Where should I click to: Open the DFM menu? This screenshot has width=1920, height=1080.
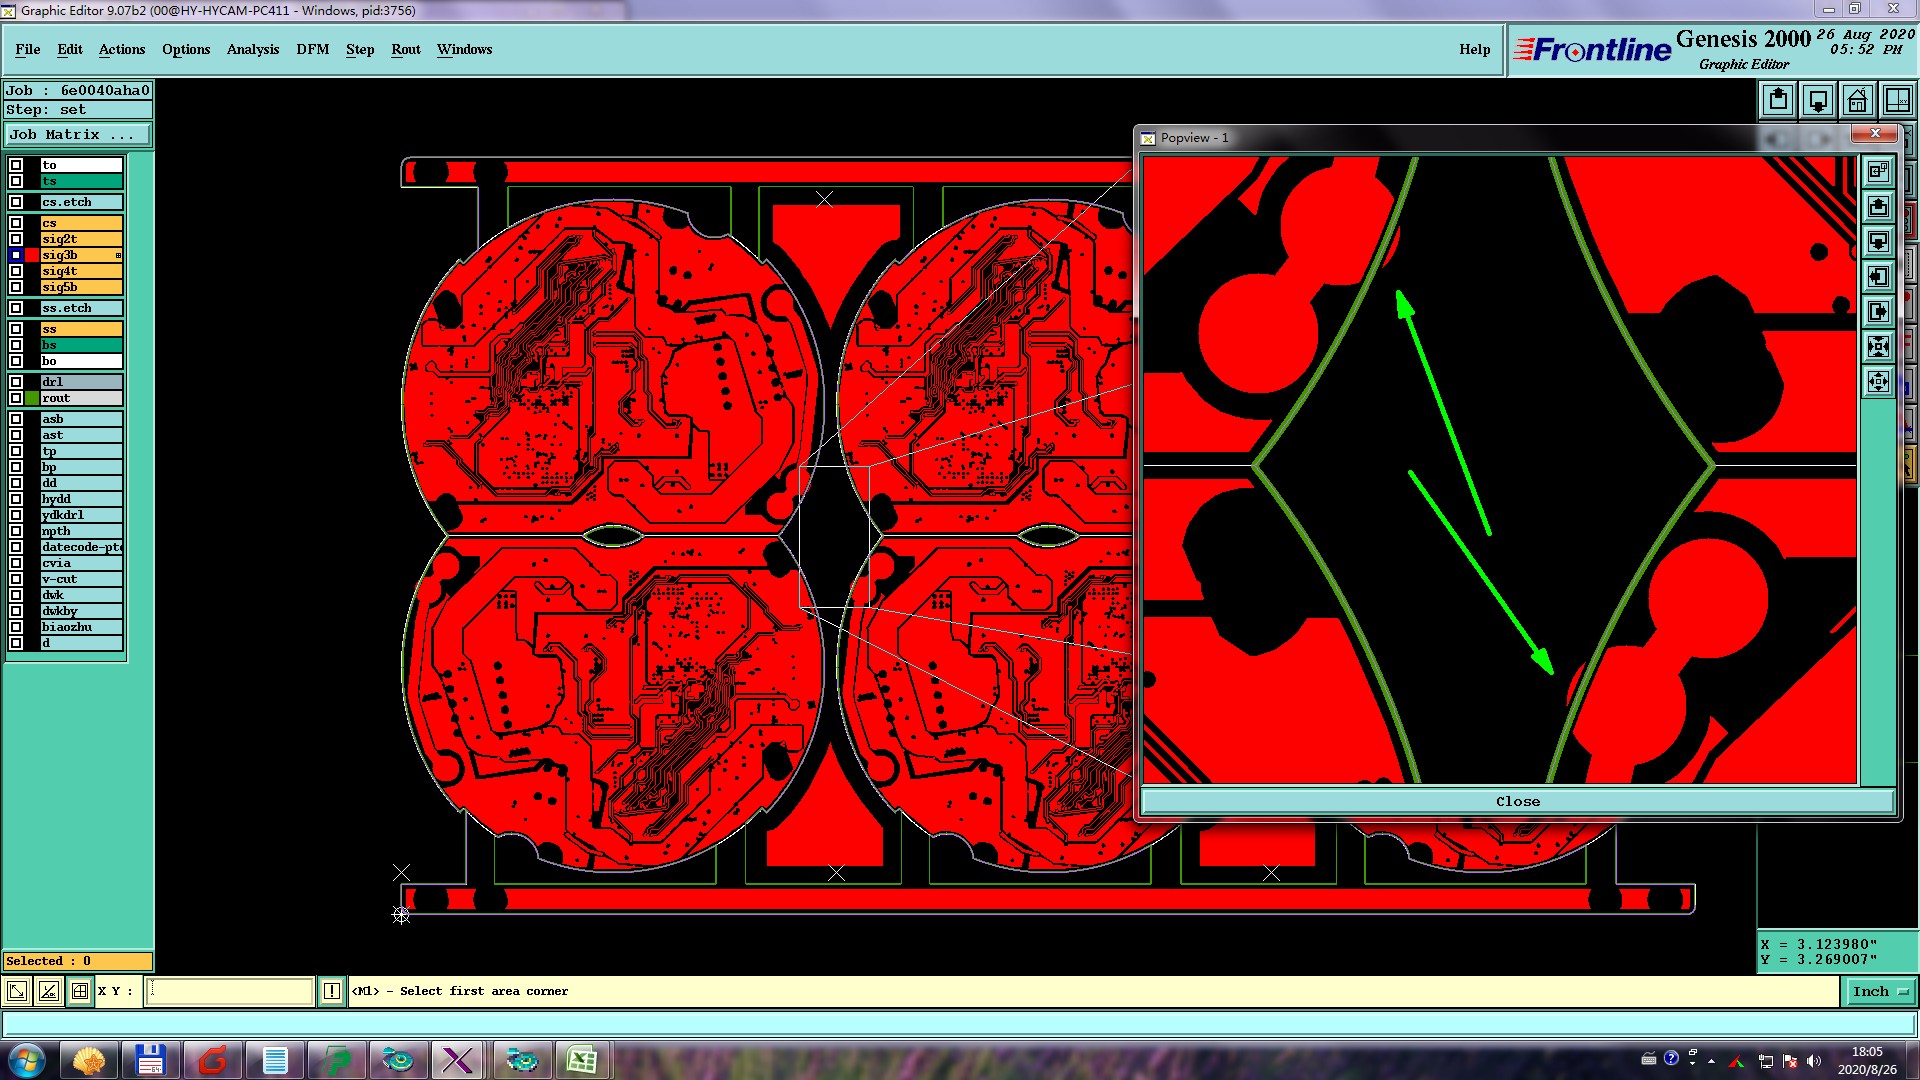point(312,49)
